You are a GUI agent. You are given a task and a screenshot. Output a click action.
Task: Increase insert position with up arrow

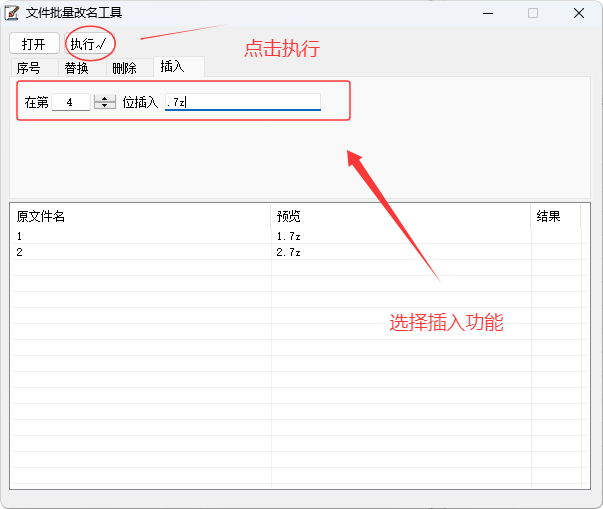[x=105, y=98]
